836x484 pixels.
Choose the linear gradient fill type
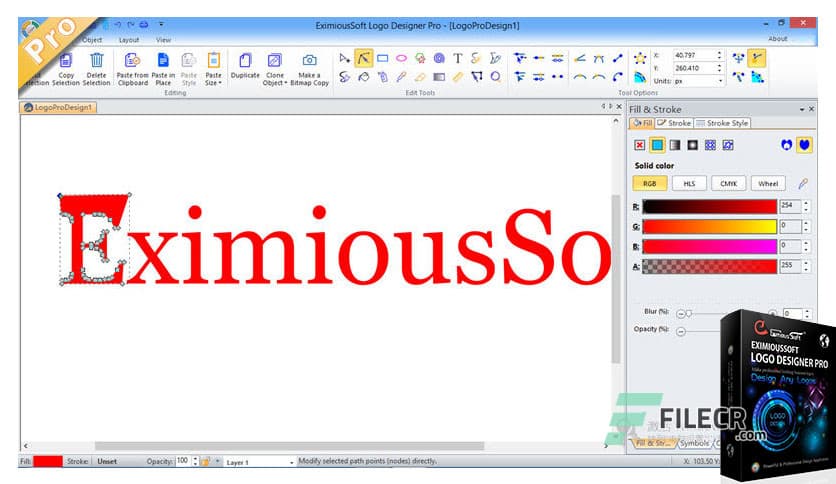pyautogui.click(x=675, y=145)
